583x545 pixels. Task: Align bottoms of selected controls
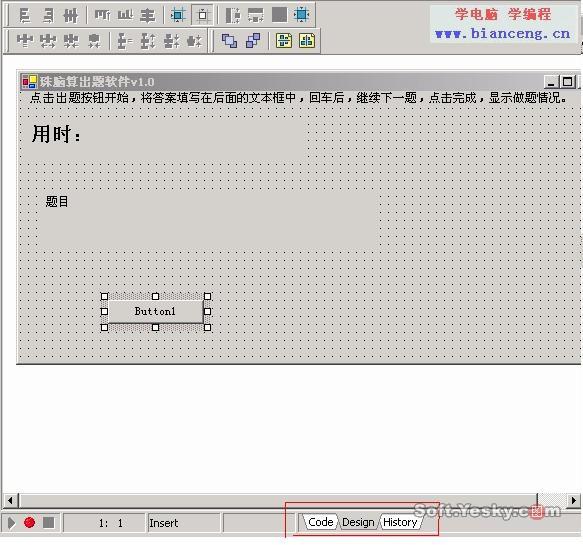click(x=125, y=16)
